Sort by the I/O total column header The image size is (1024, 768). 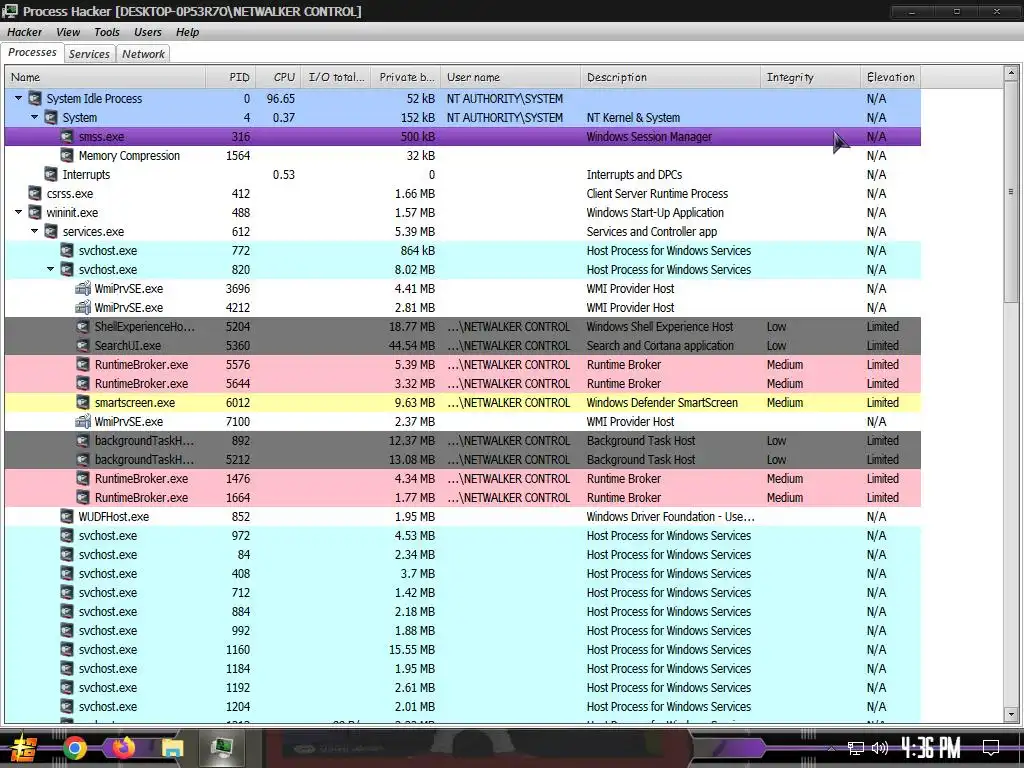click(x=336, y=77)
